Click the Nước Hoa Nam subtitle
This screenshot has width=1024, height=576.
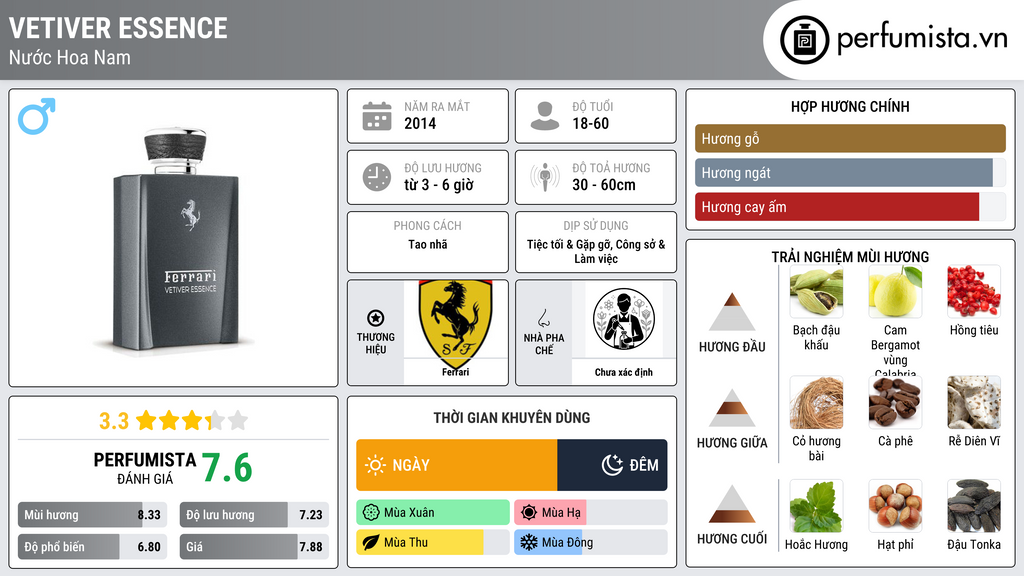coord(70,58)
